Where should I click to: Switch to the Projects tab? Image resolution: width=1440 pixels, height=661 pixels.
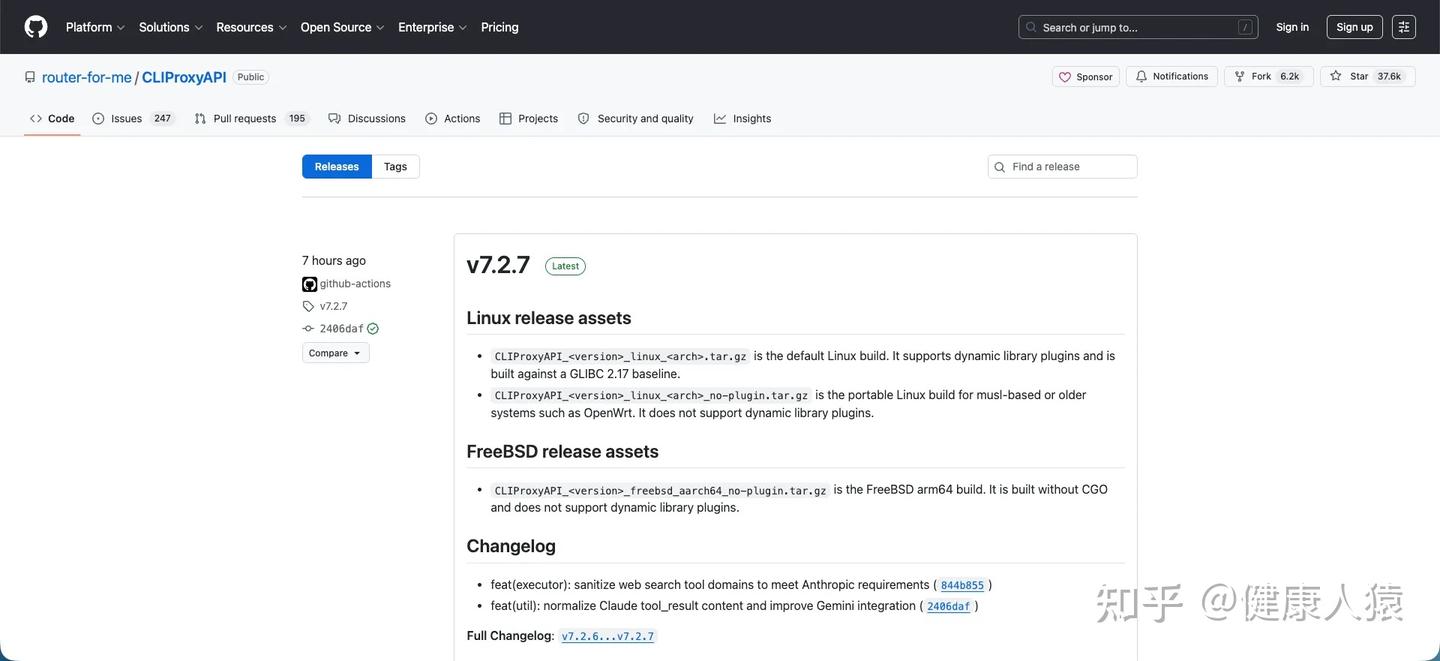(x=529, y=118)
